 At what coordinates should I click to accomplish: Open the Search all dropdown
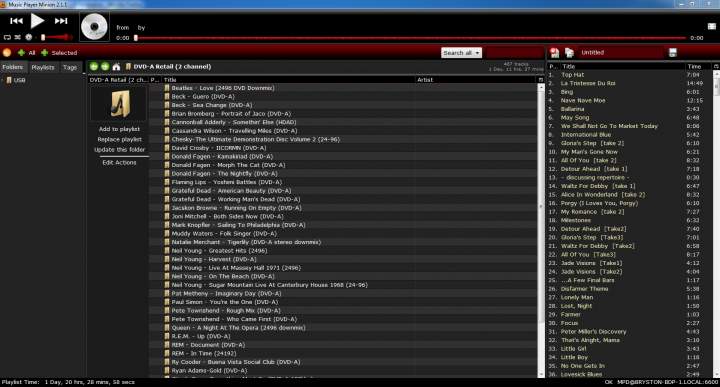click(461, 53)
